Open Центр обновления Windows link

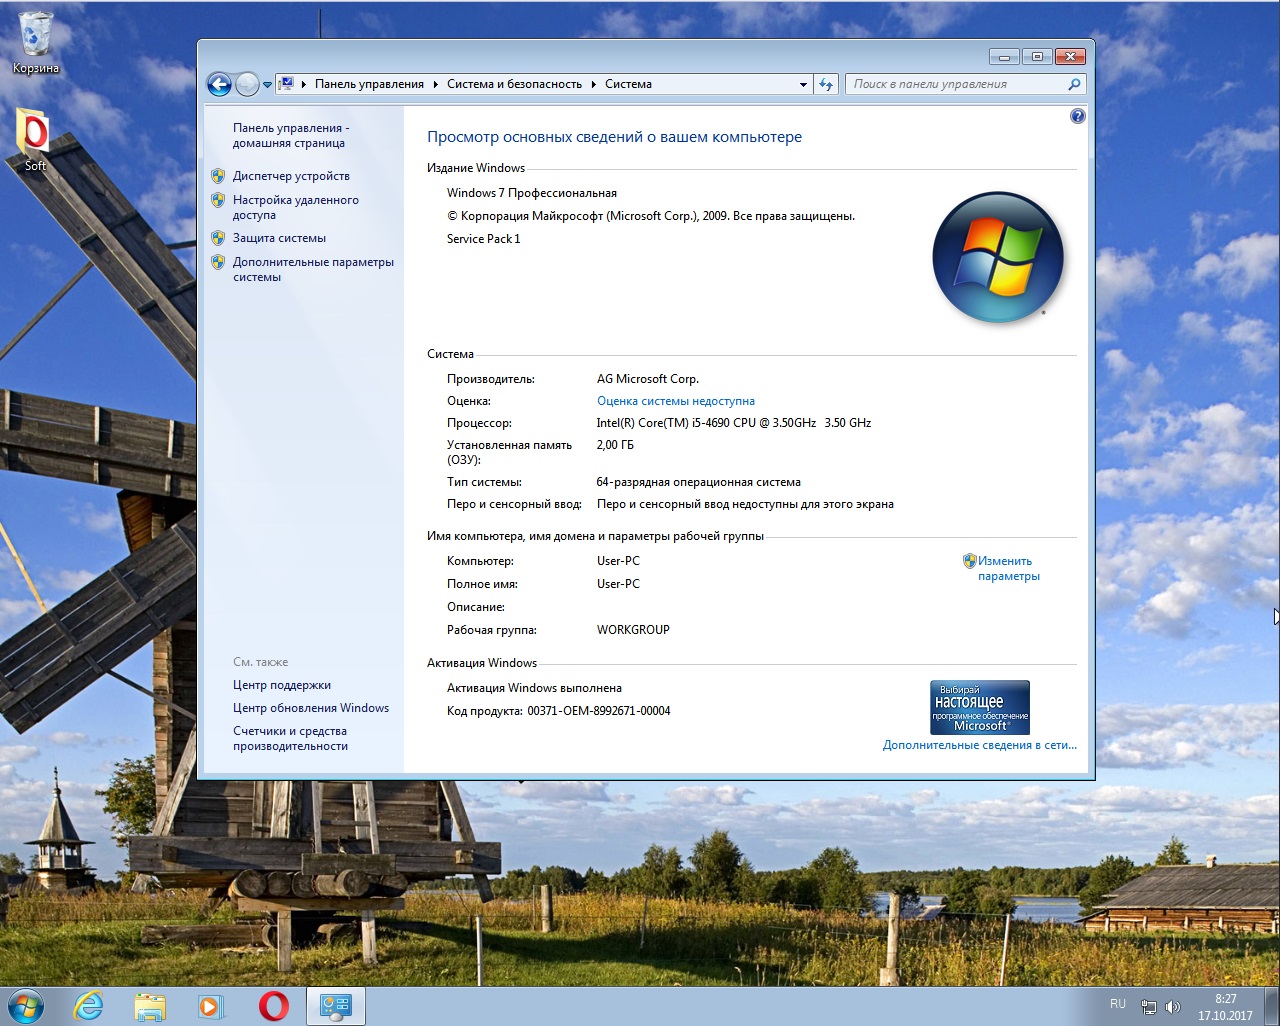pos(311,708)
